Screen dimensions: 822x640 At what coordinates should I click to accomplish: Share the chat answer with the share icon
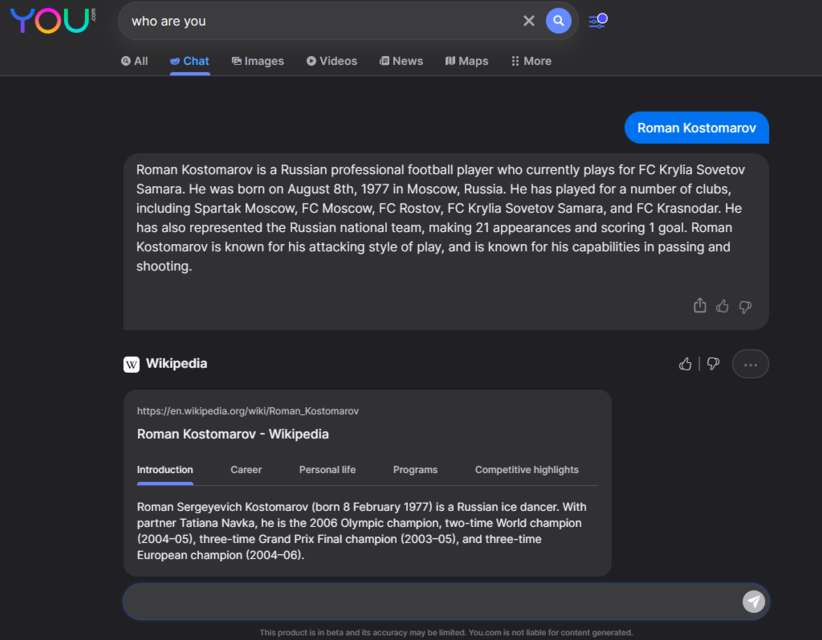[700, 306]
